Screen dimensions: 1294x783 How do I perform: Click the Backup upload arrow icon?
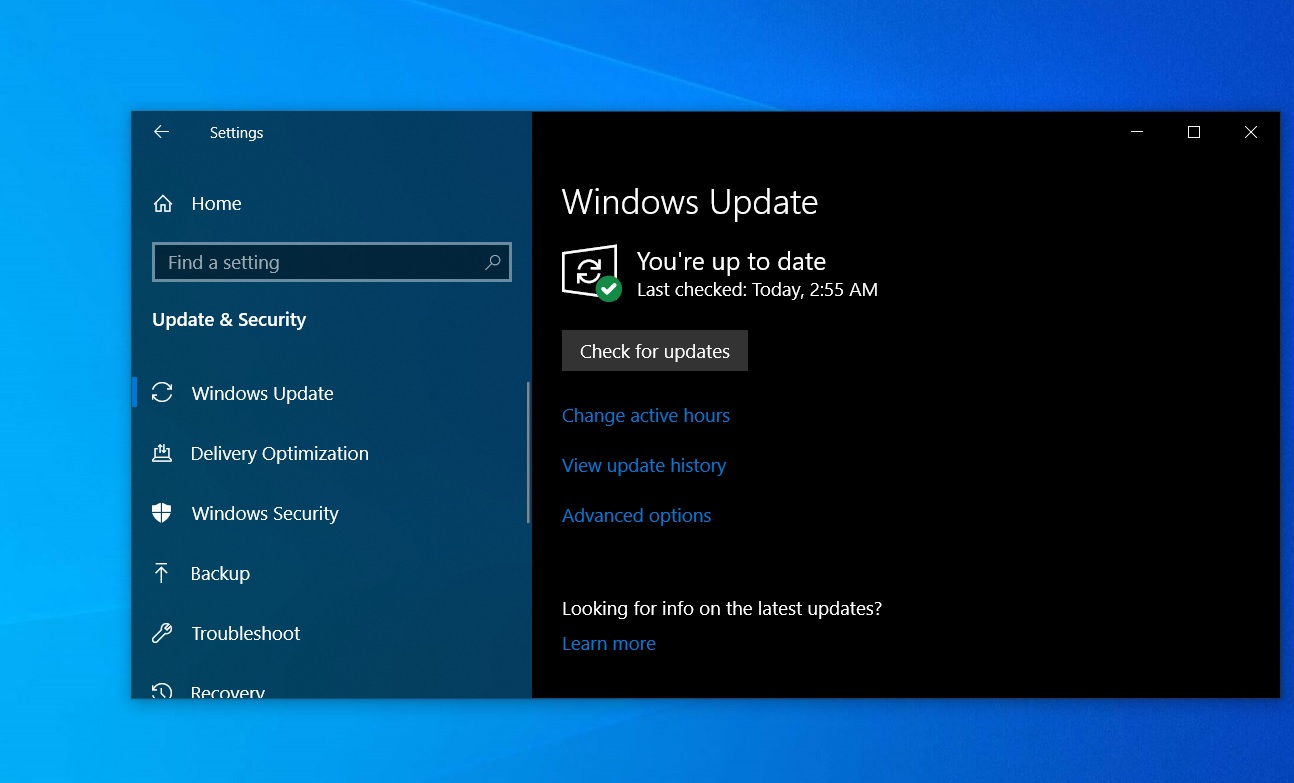click(x=161, y=573)
